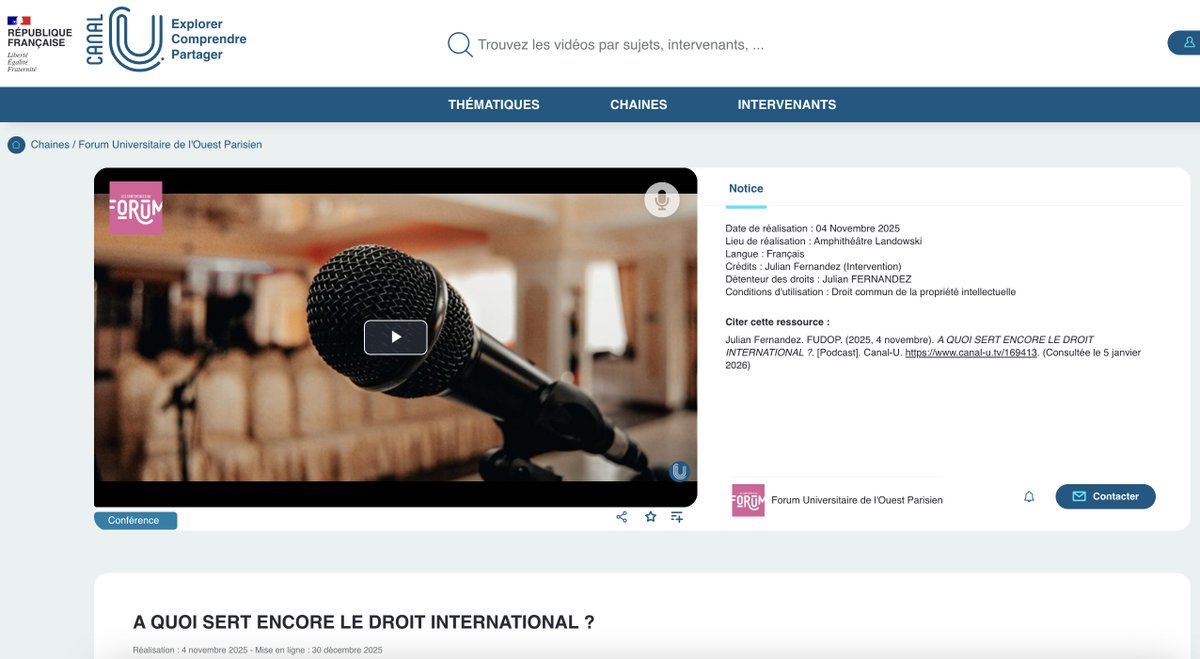Click the text Détenteur des droits : Julian FERNANDEZ
This screenshot has height=659, width=1200.
click(818, 279)
